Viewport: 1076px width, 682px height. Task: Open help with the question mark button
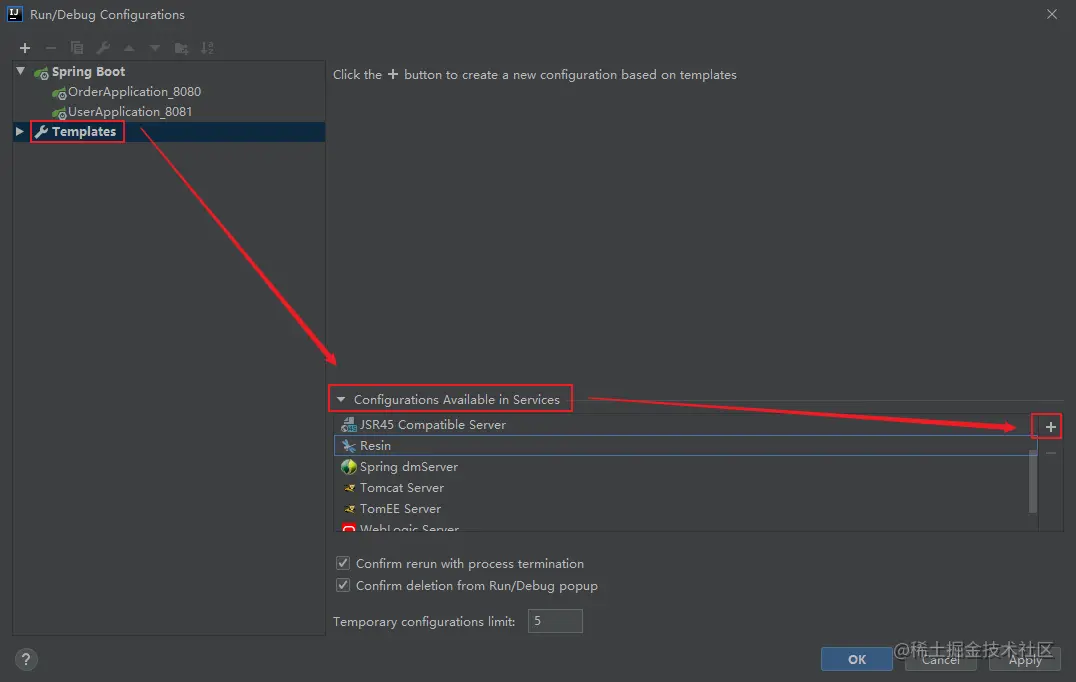(x=26, y=659)
